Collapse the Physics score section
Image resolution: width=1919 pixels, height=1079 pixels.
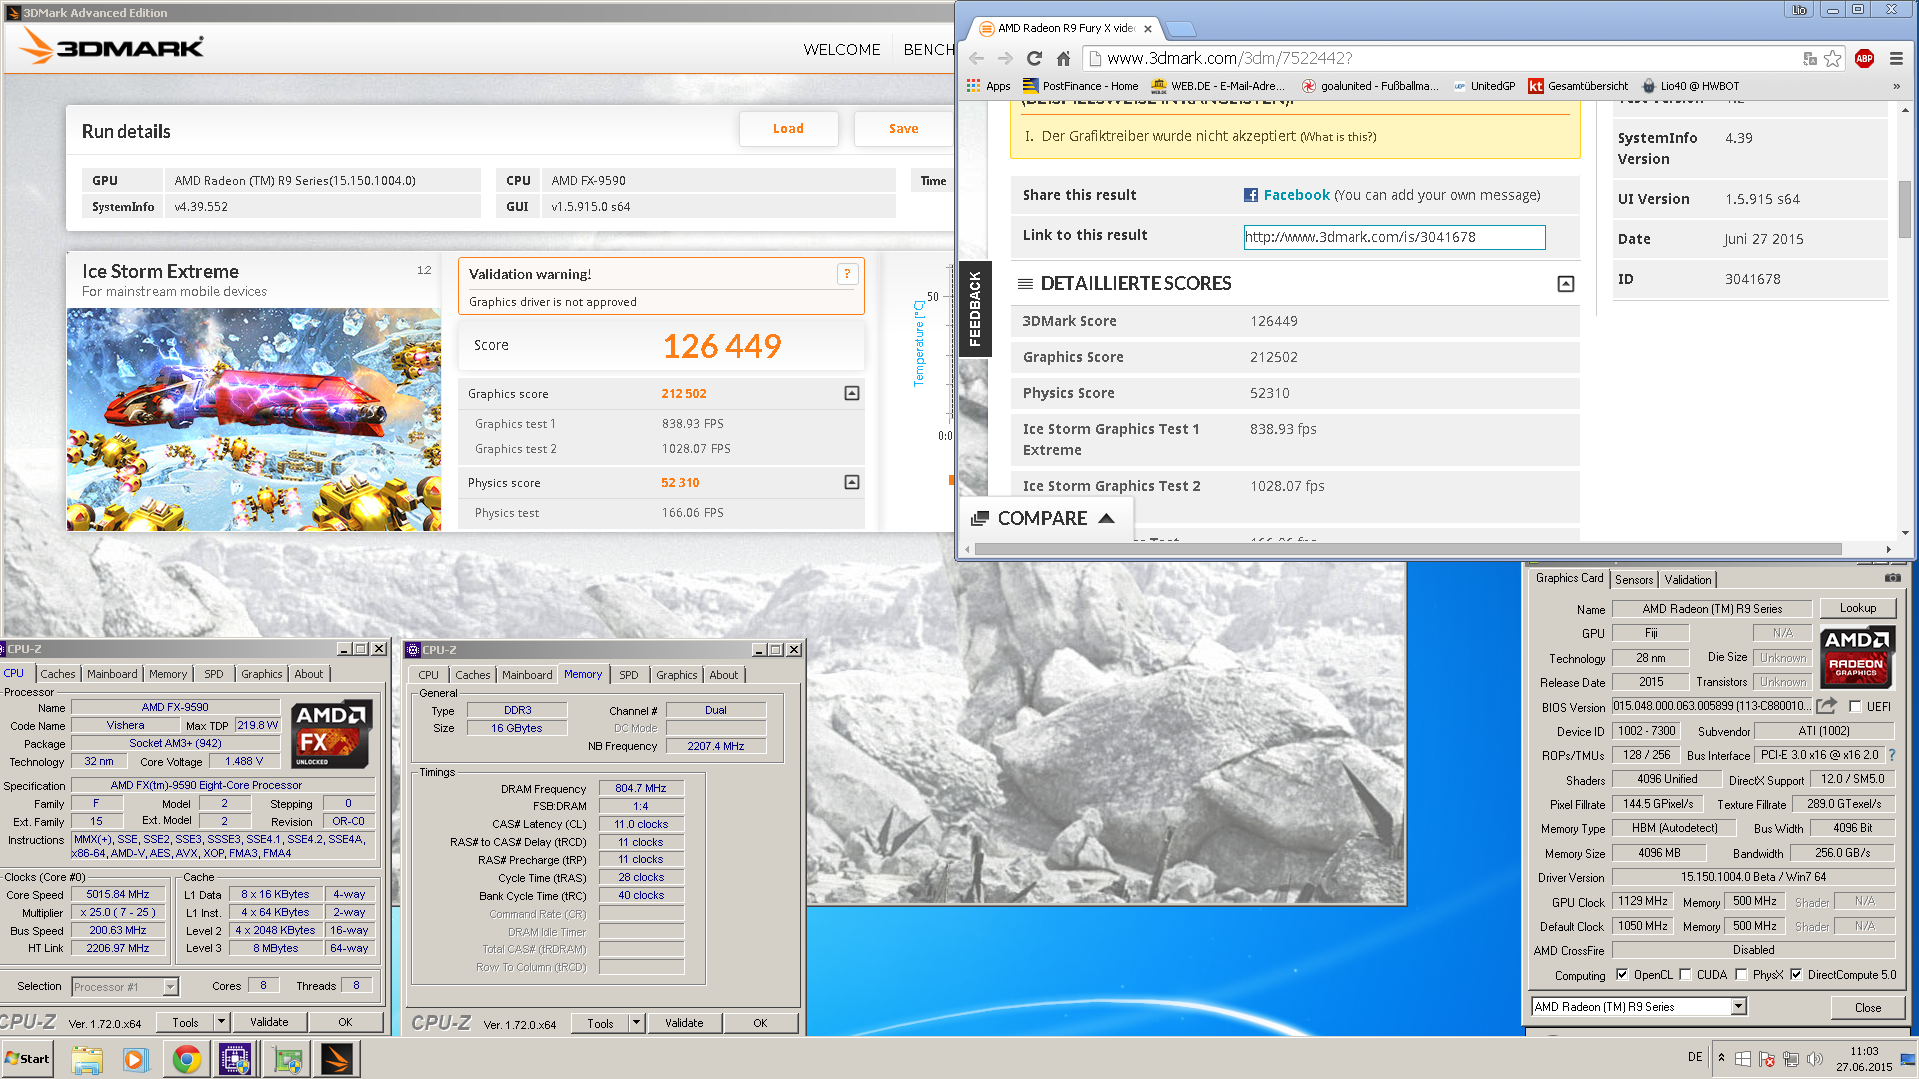point(852,482)
